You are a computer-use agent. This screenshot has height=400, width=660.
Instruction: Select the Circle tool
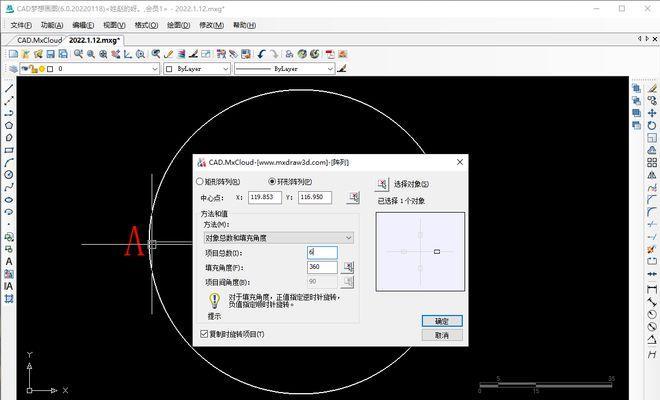pyautogui.click(x=9, y=175)
